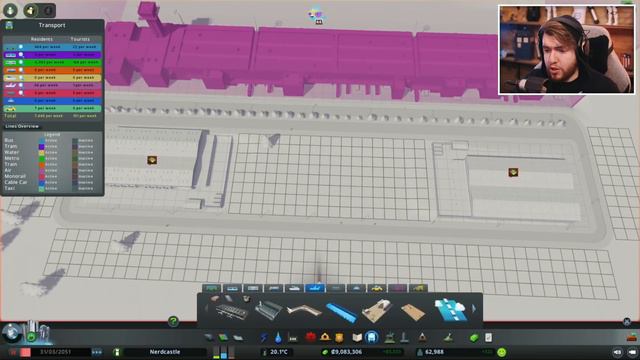
Task: Open the Policies panel icon
Action: click(x=489, y=338)
